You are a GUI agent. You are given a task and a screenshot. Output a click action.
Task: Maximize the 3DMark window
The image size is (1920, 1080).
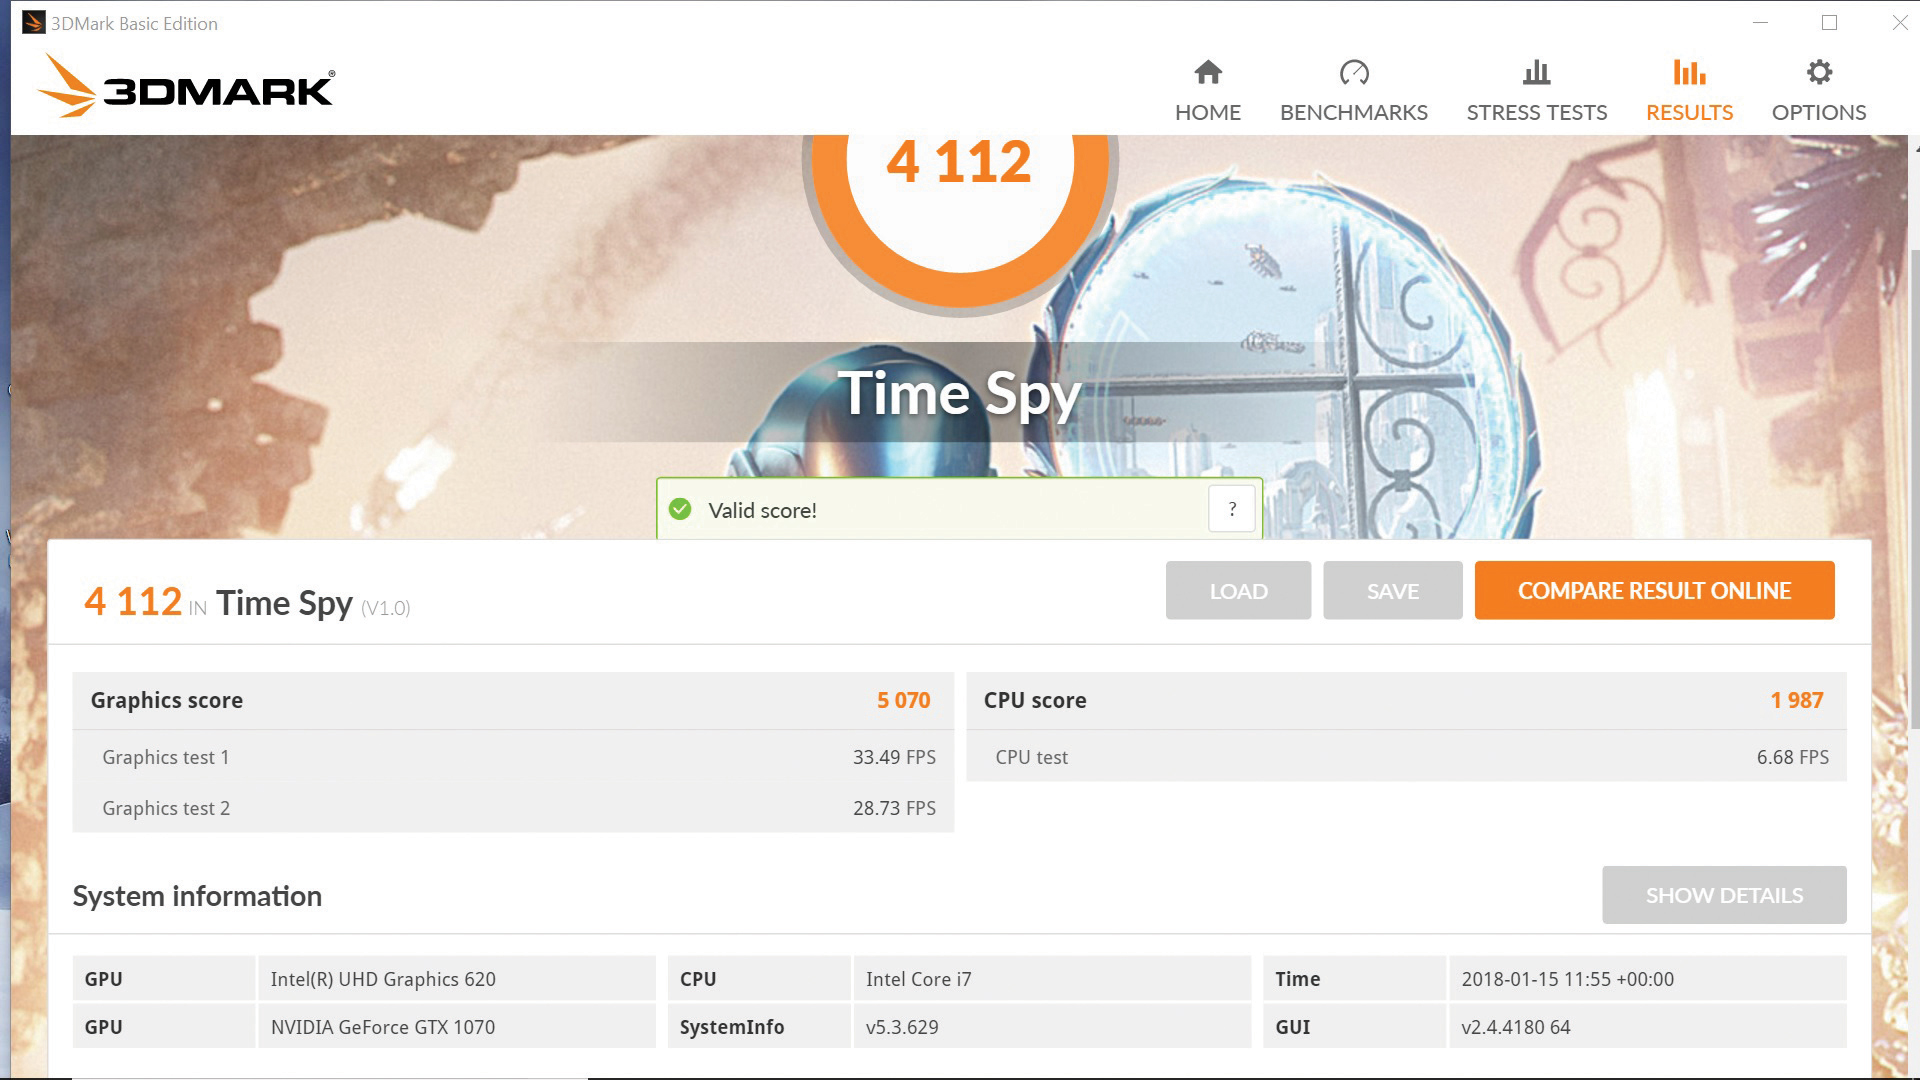point(1829,22)
